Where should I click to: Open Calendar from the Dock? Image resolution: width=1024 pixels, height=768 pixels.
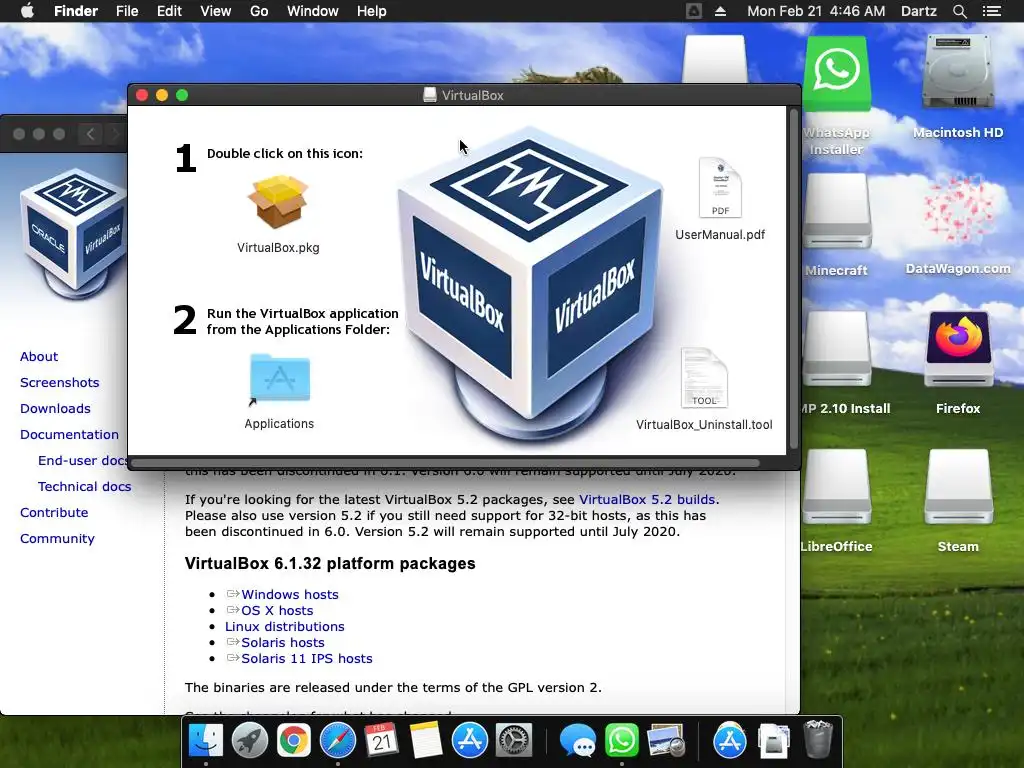(381, 741)
